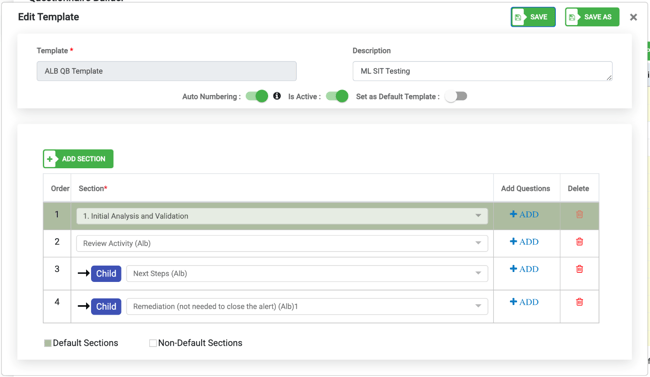Click the Edit Template title
The width and height of the screenshot is (650, 377).
(x=49, y=17)
